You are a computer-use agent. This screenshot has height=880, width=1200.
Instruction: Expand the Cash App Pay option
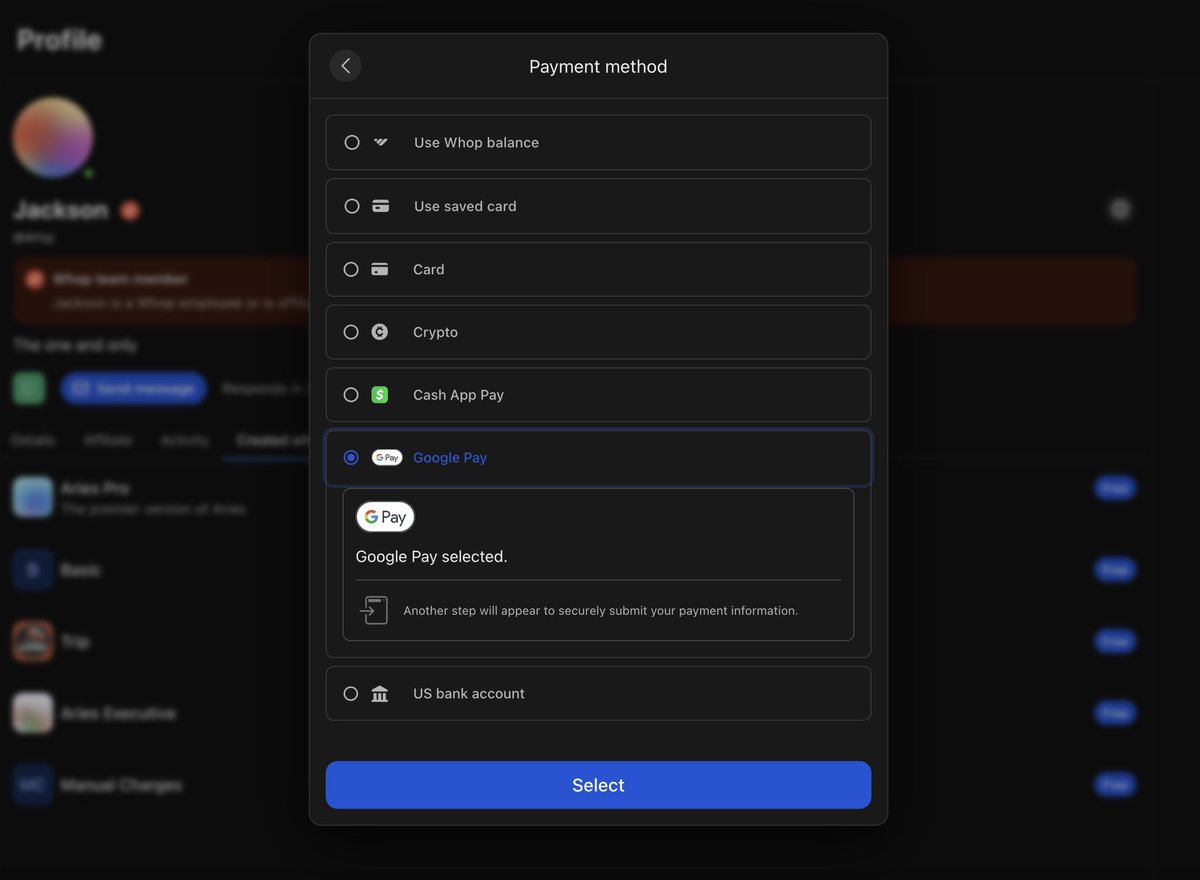click(x=598, y=394)
